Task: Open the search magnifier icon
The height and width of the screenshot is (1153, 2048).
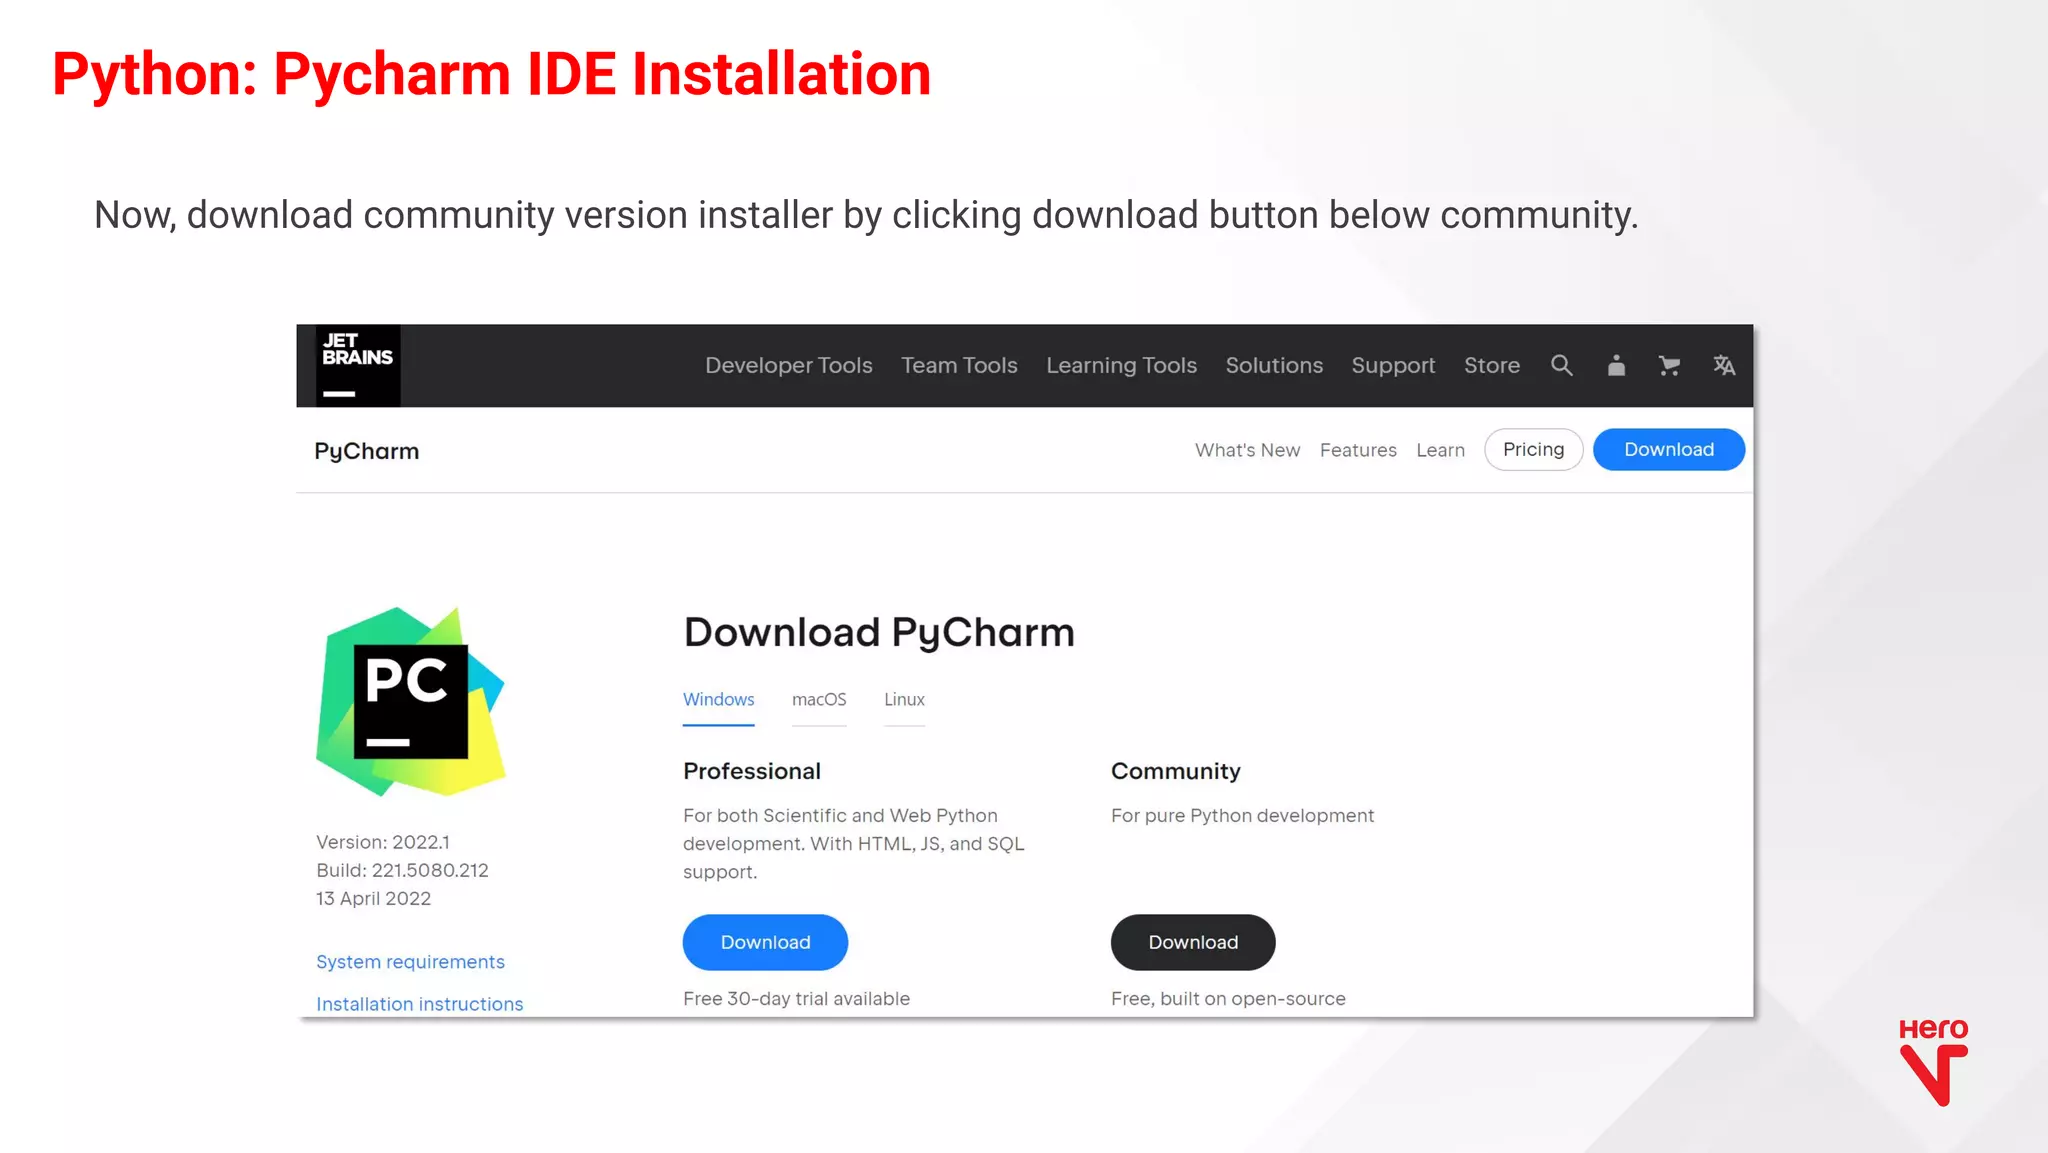Action: click(1562, 366)
